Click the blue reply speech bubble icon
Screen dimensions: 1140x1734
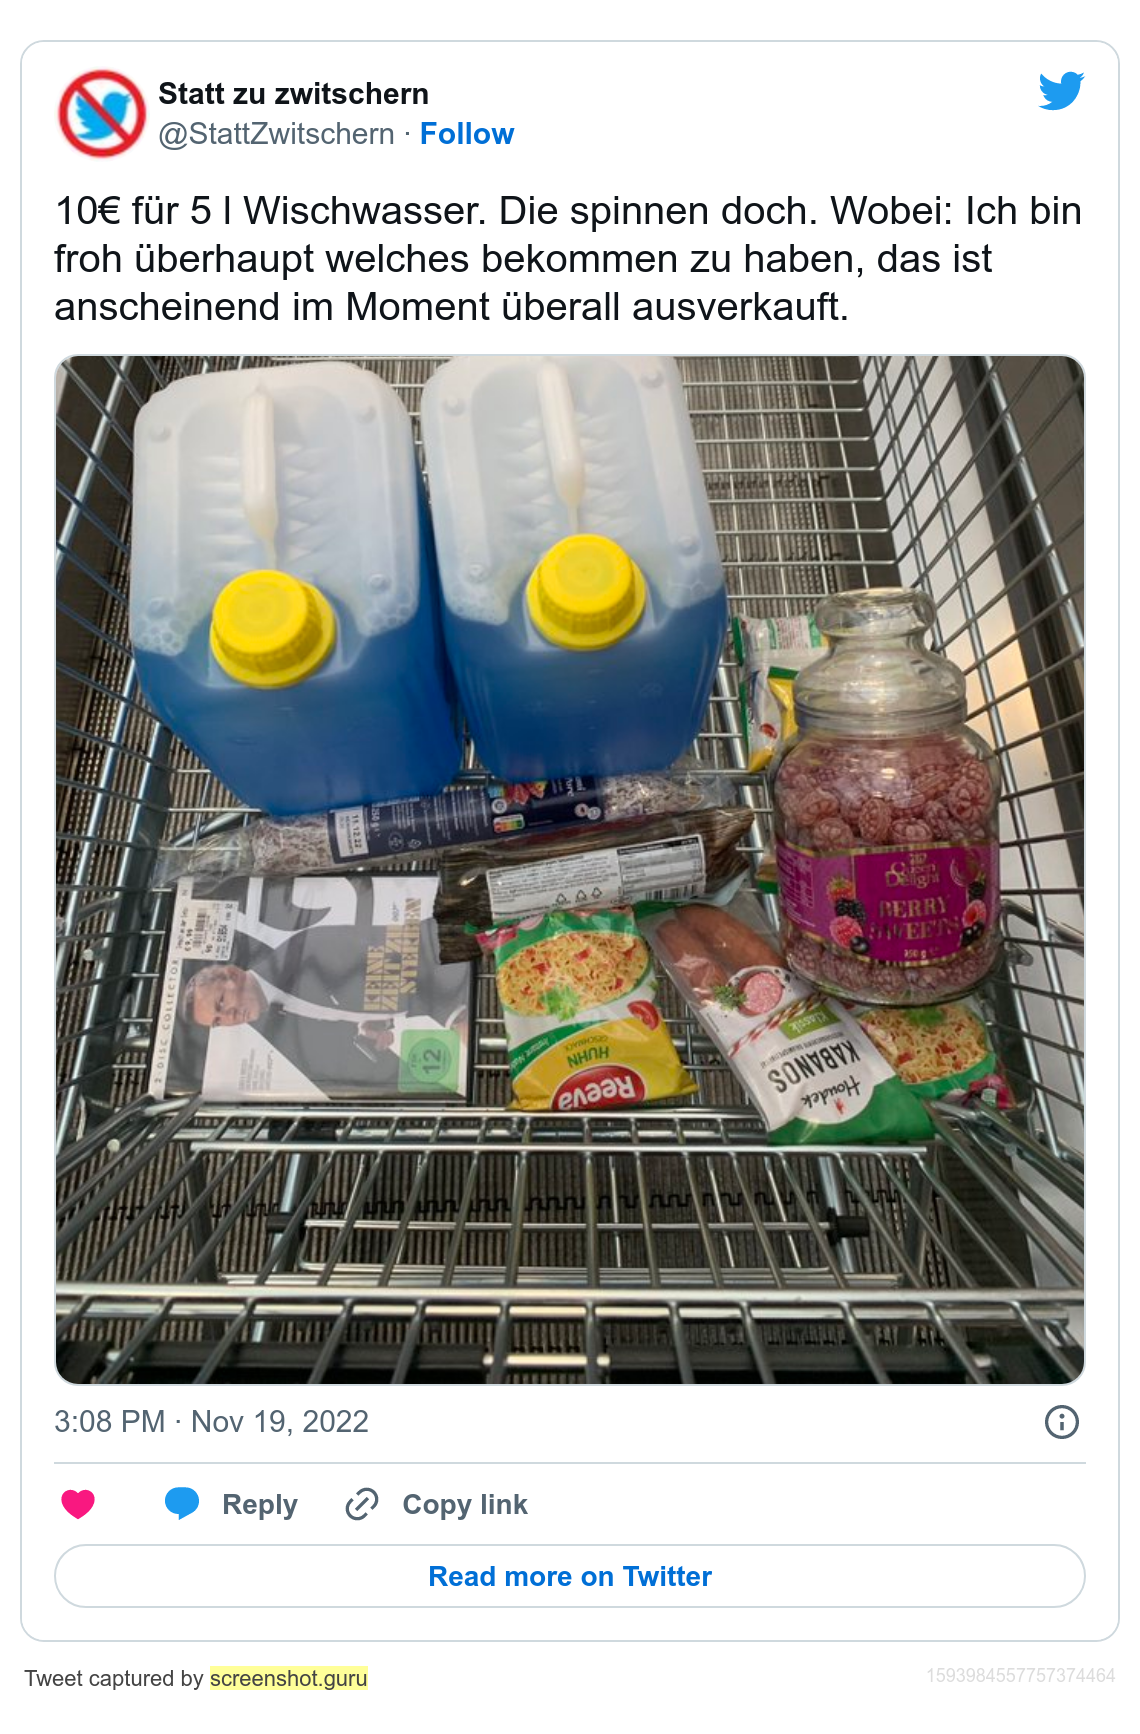[x=182, y=1504]
